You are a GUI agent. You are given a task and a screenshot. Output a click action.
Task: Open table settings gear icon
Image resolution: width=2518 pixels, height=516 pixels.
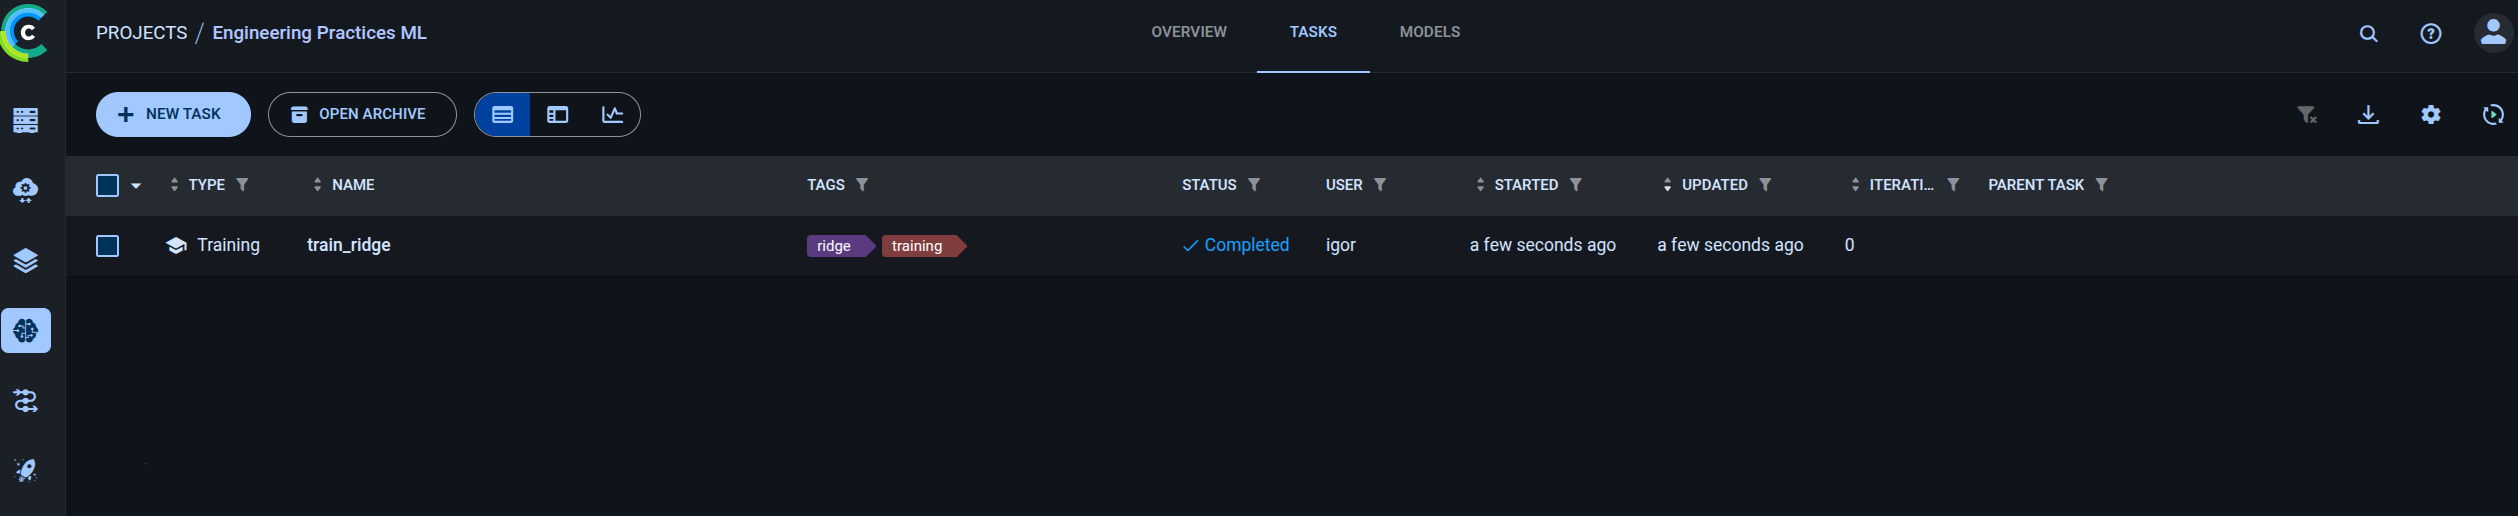click(2430, 115)
